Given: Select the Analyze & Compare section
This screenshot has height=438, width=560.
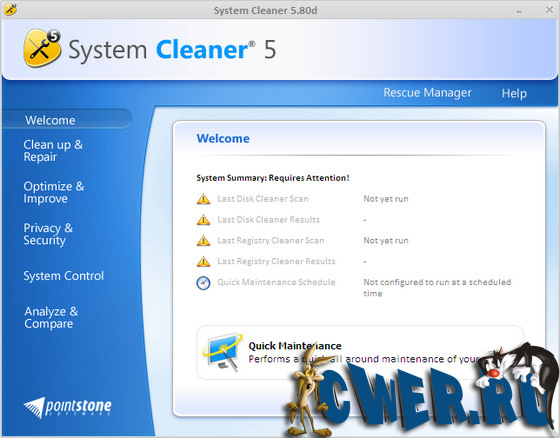Looking at the screenshot, I should [51, 317].
